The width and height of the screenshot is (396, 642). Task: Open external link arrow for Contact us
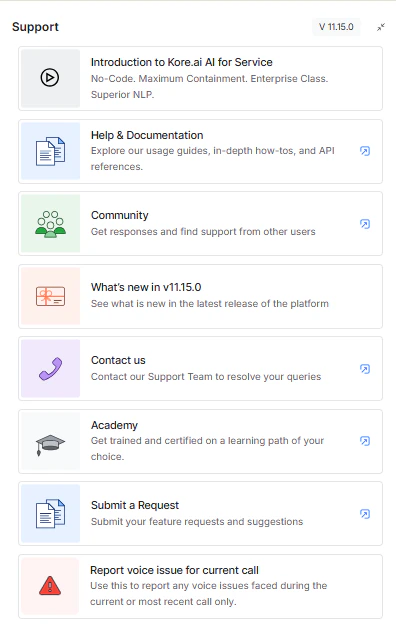coord(365,369)
